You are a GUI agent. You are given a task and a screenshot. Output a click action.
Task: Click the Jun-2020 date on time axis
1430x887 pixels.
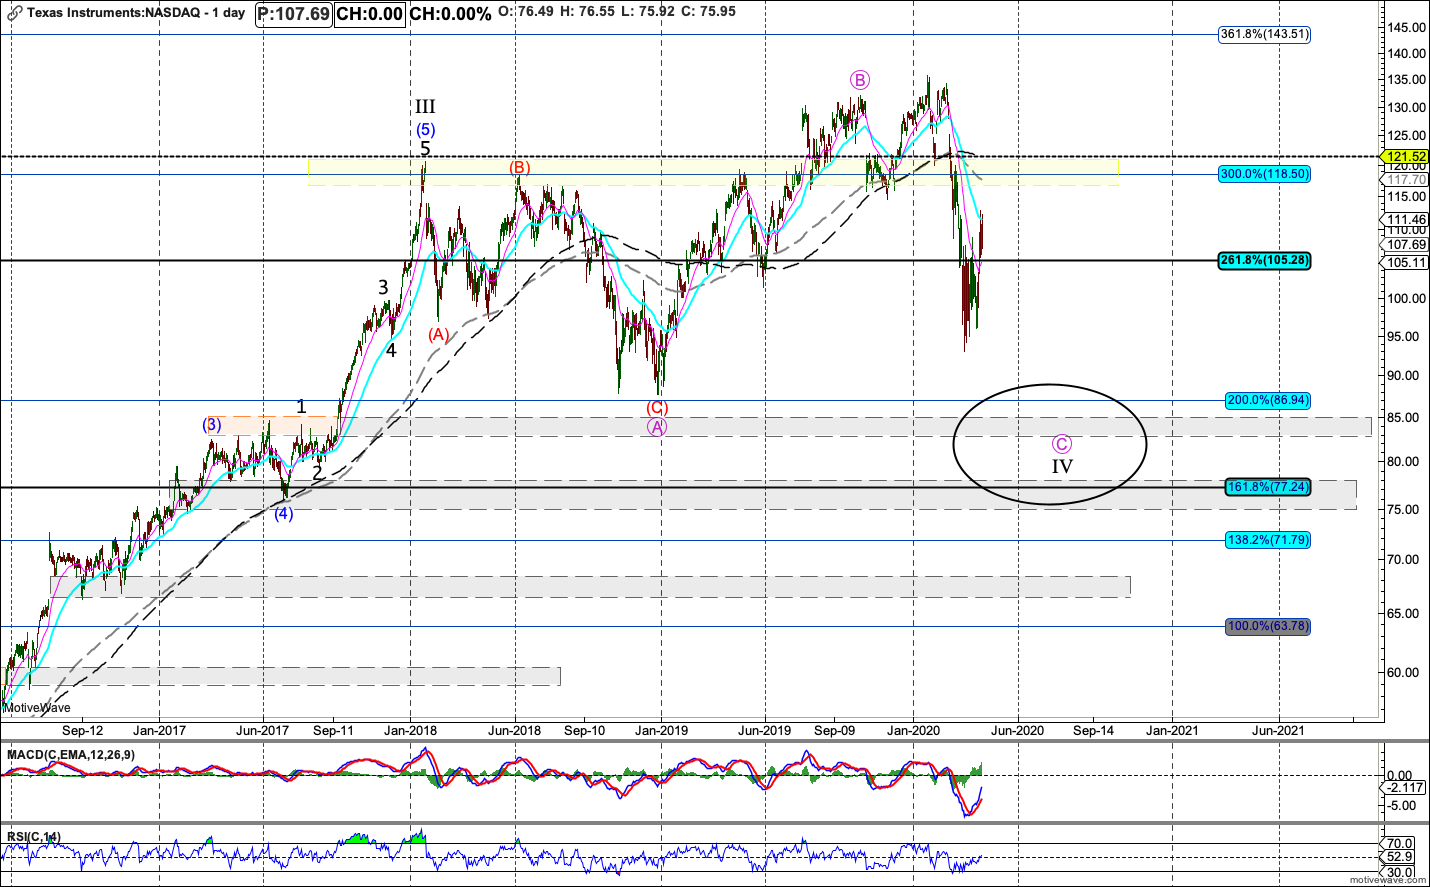[1017, 730]
